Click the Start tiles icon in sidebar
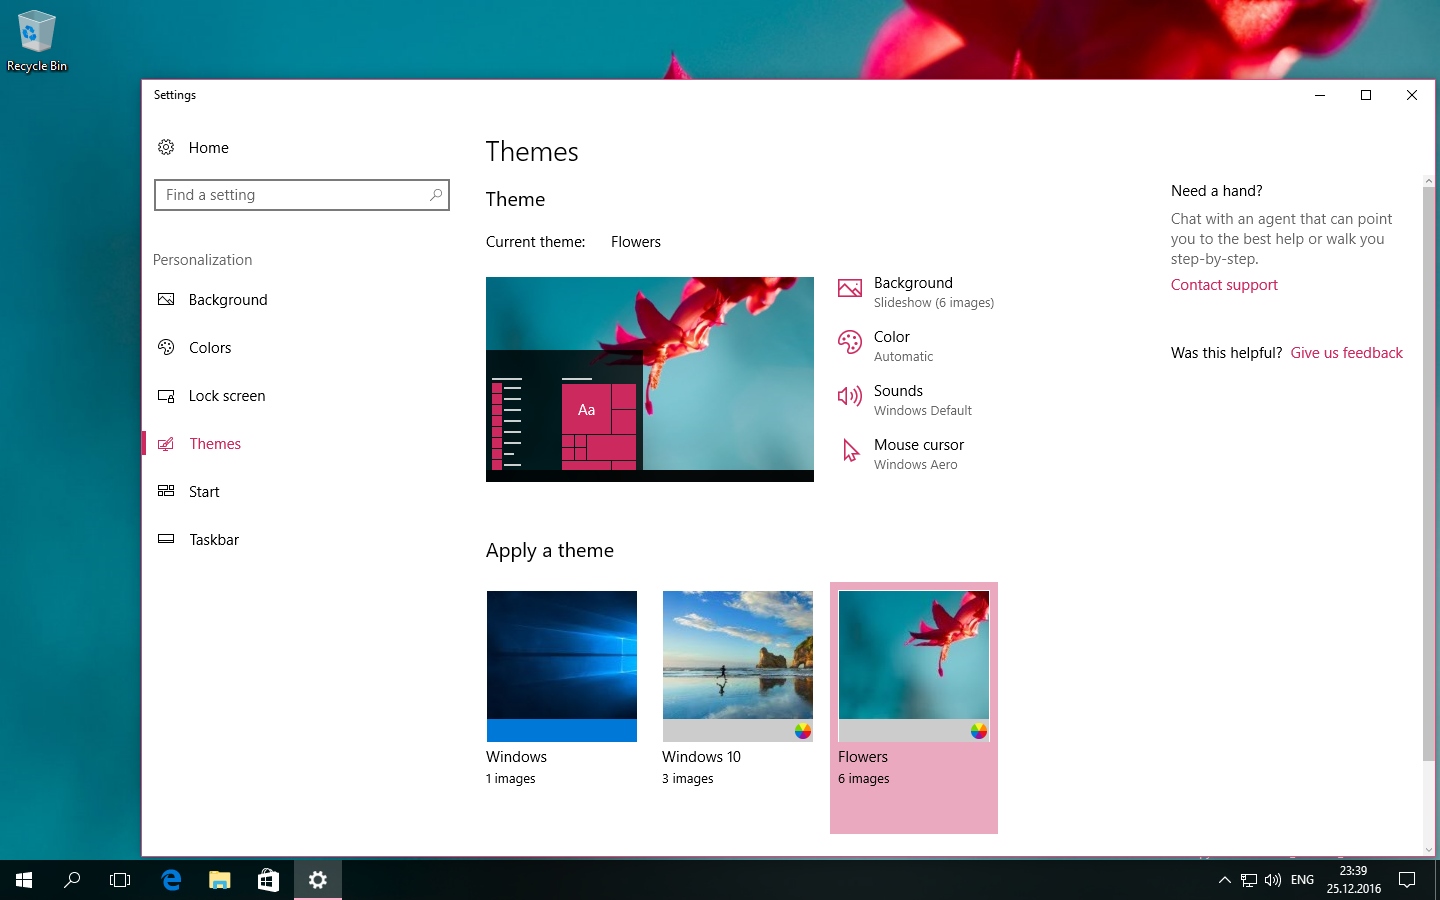The image size is (1440, 900). coord(166,492)
